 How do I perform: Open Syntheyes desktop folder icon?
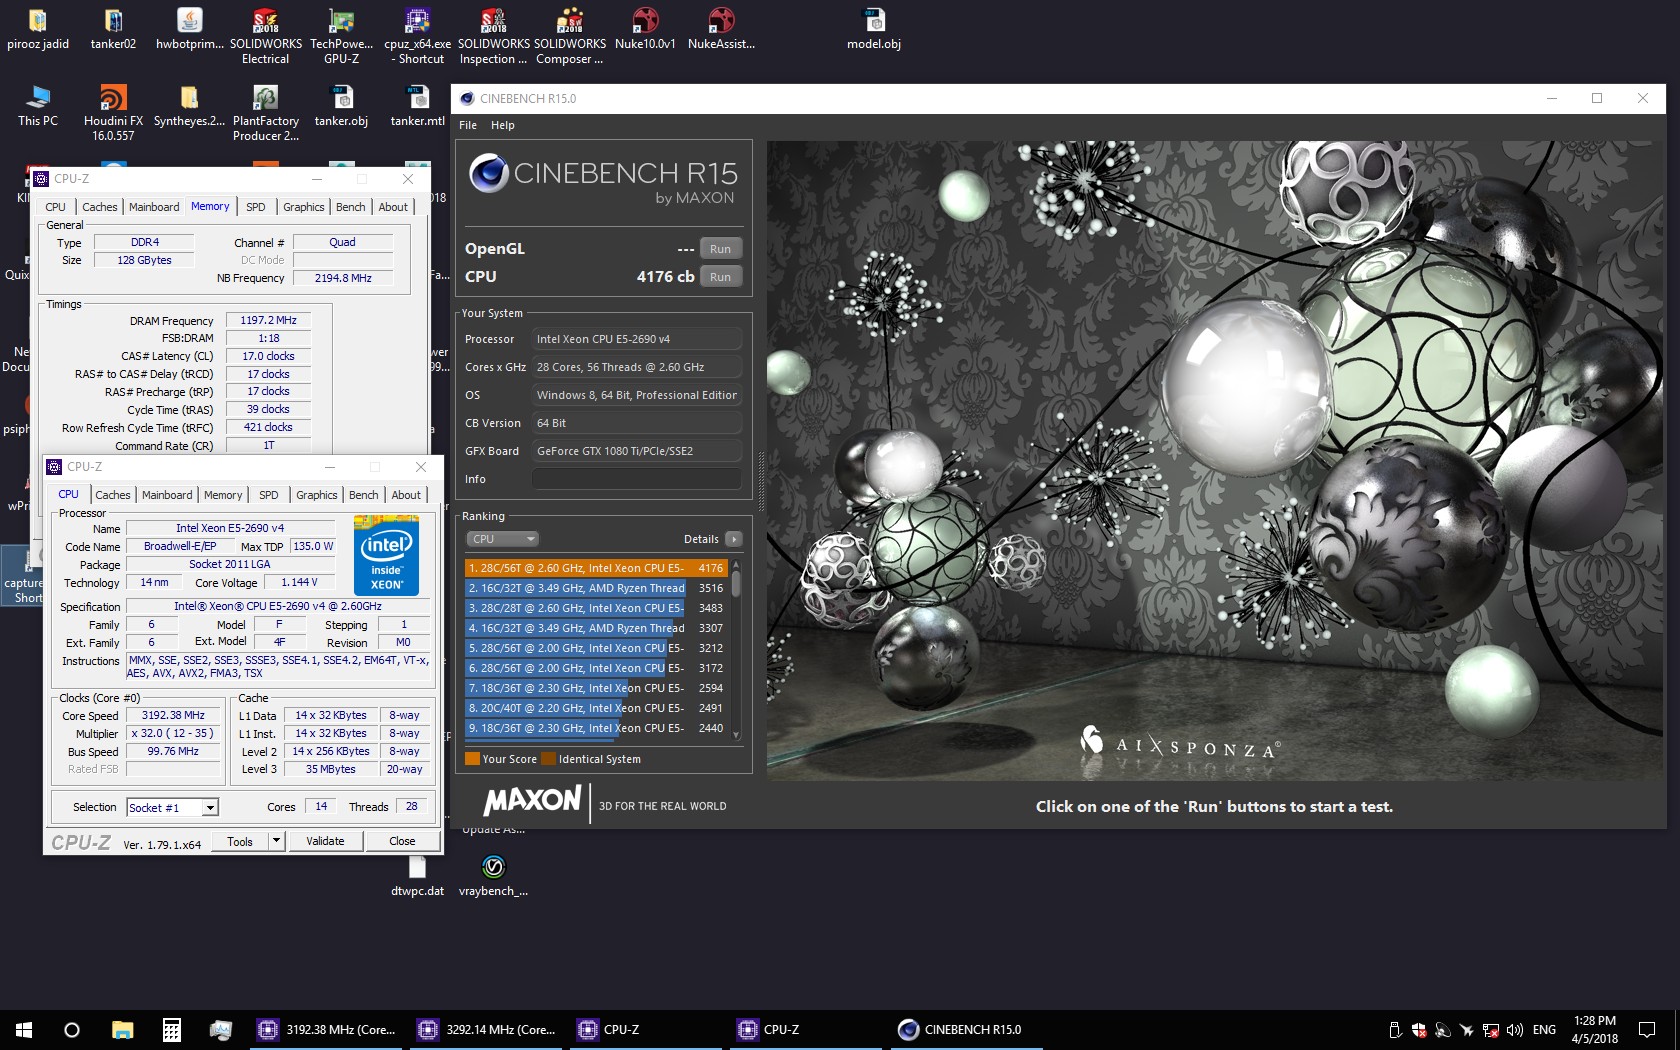(189, 105)
